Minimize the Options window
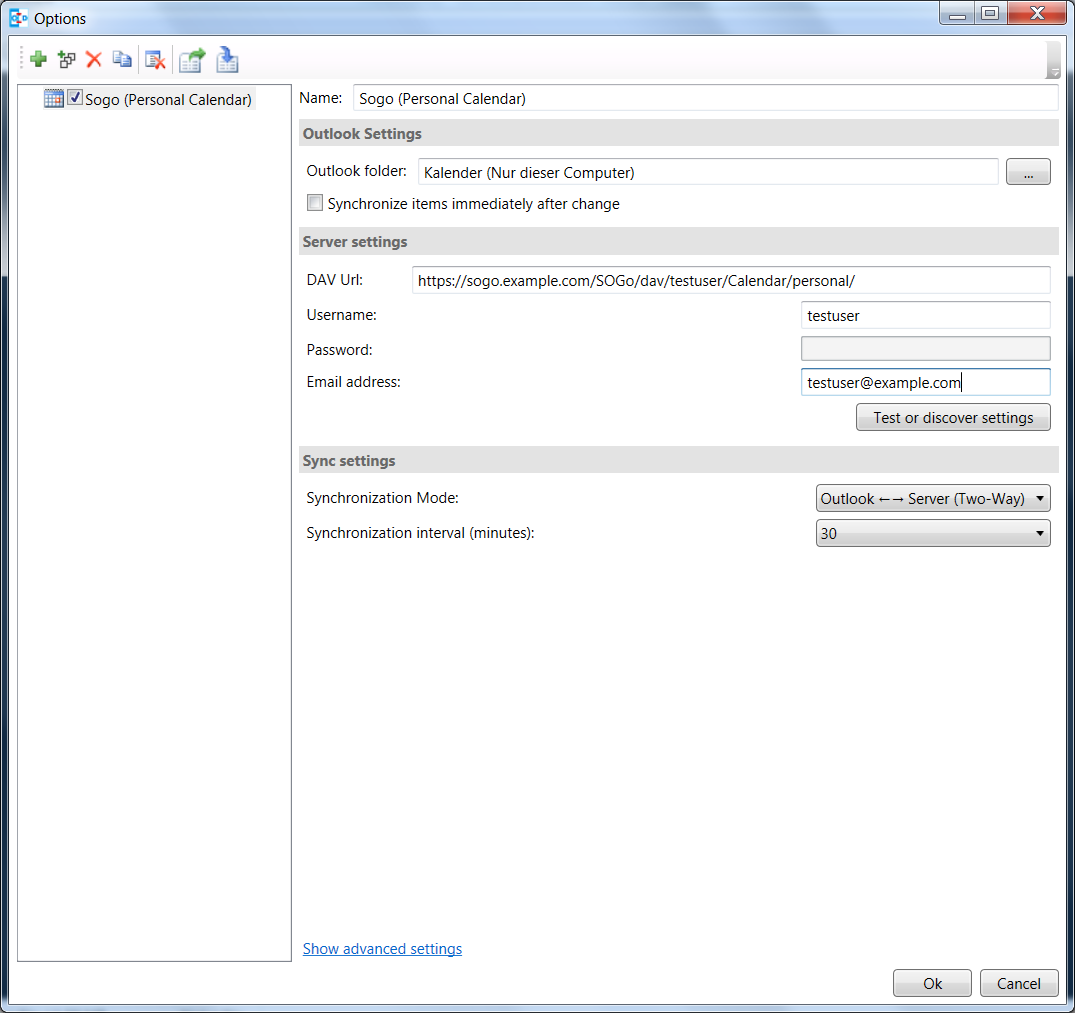Image resolution: width=1075 pixels, height=1013 pixels. pyautogui.click(x=958, y=14)
